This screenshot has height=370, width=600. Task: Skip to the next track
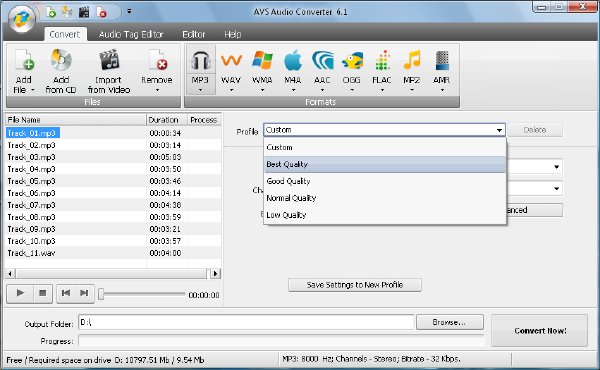(84, 293)
